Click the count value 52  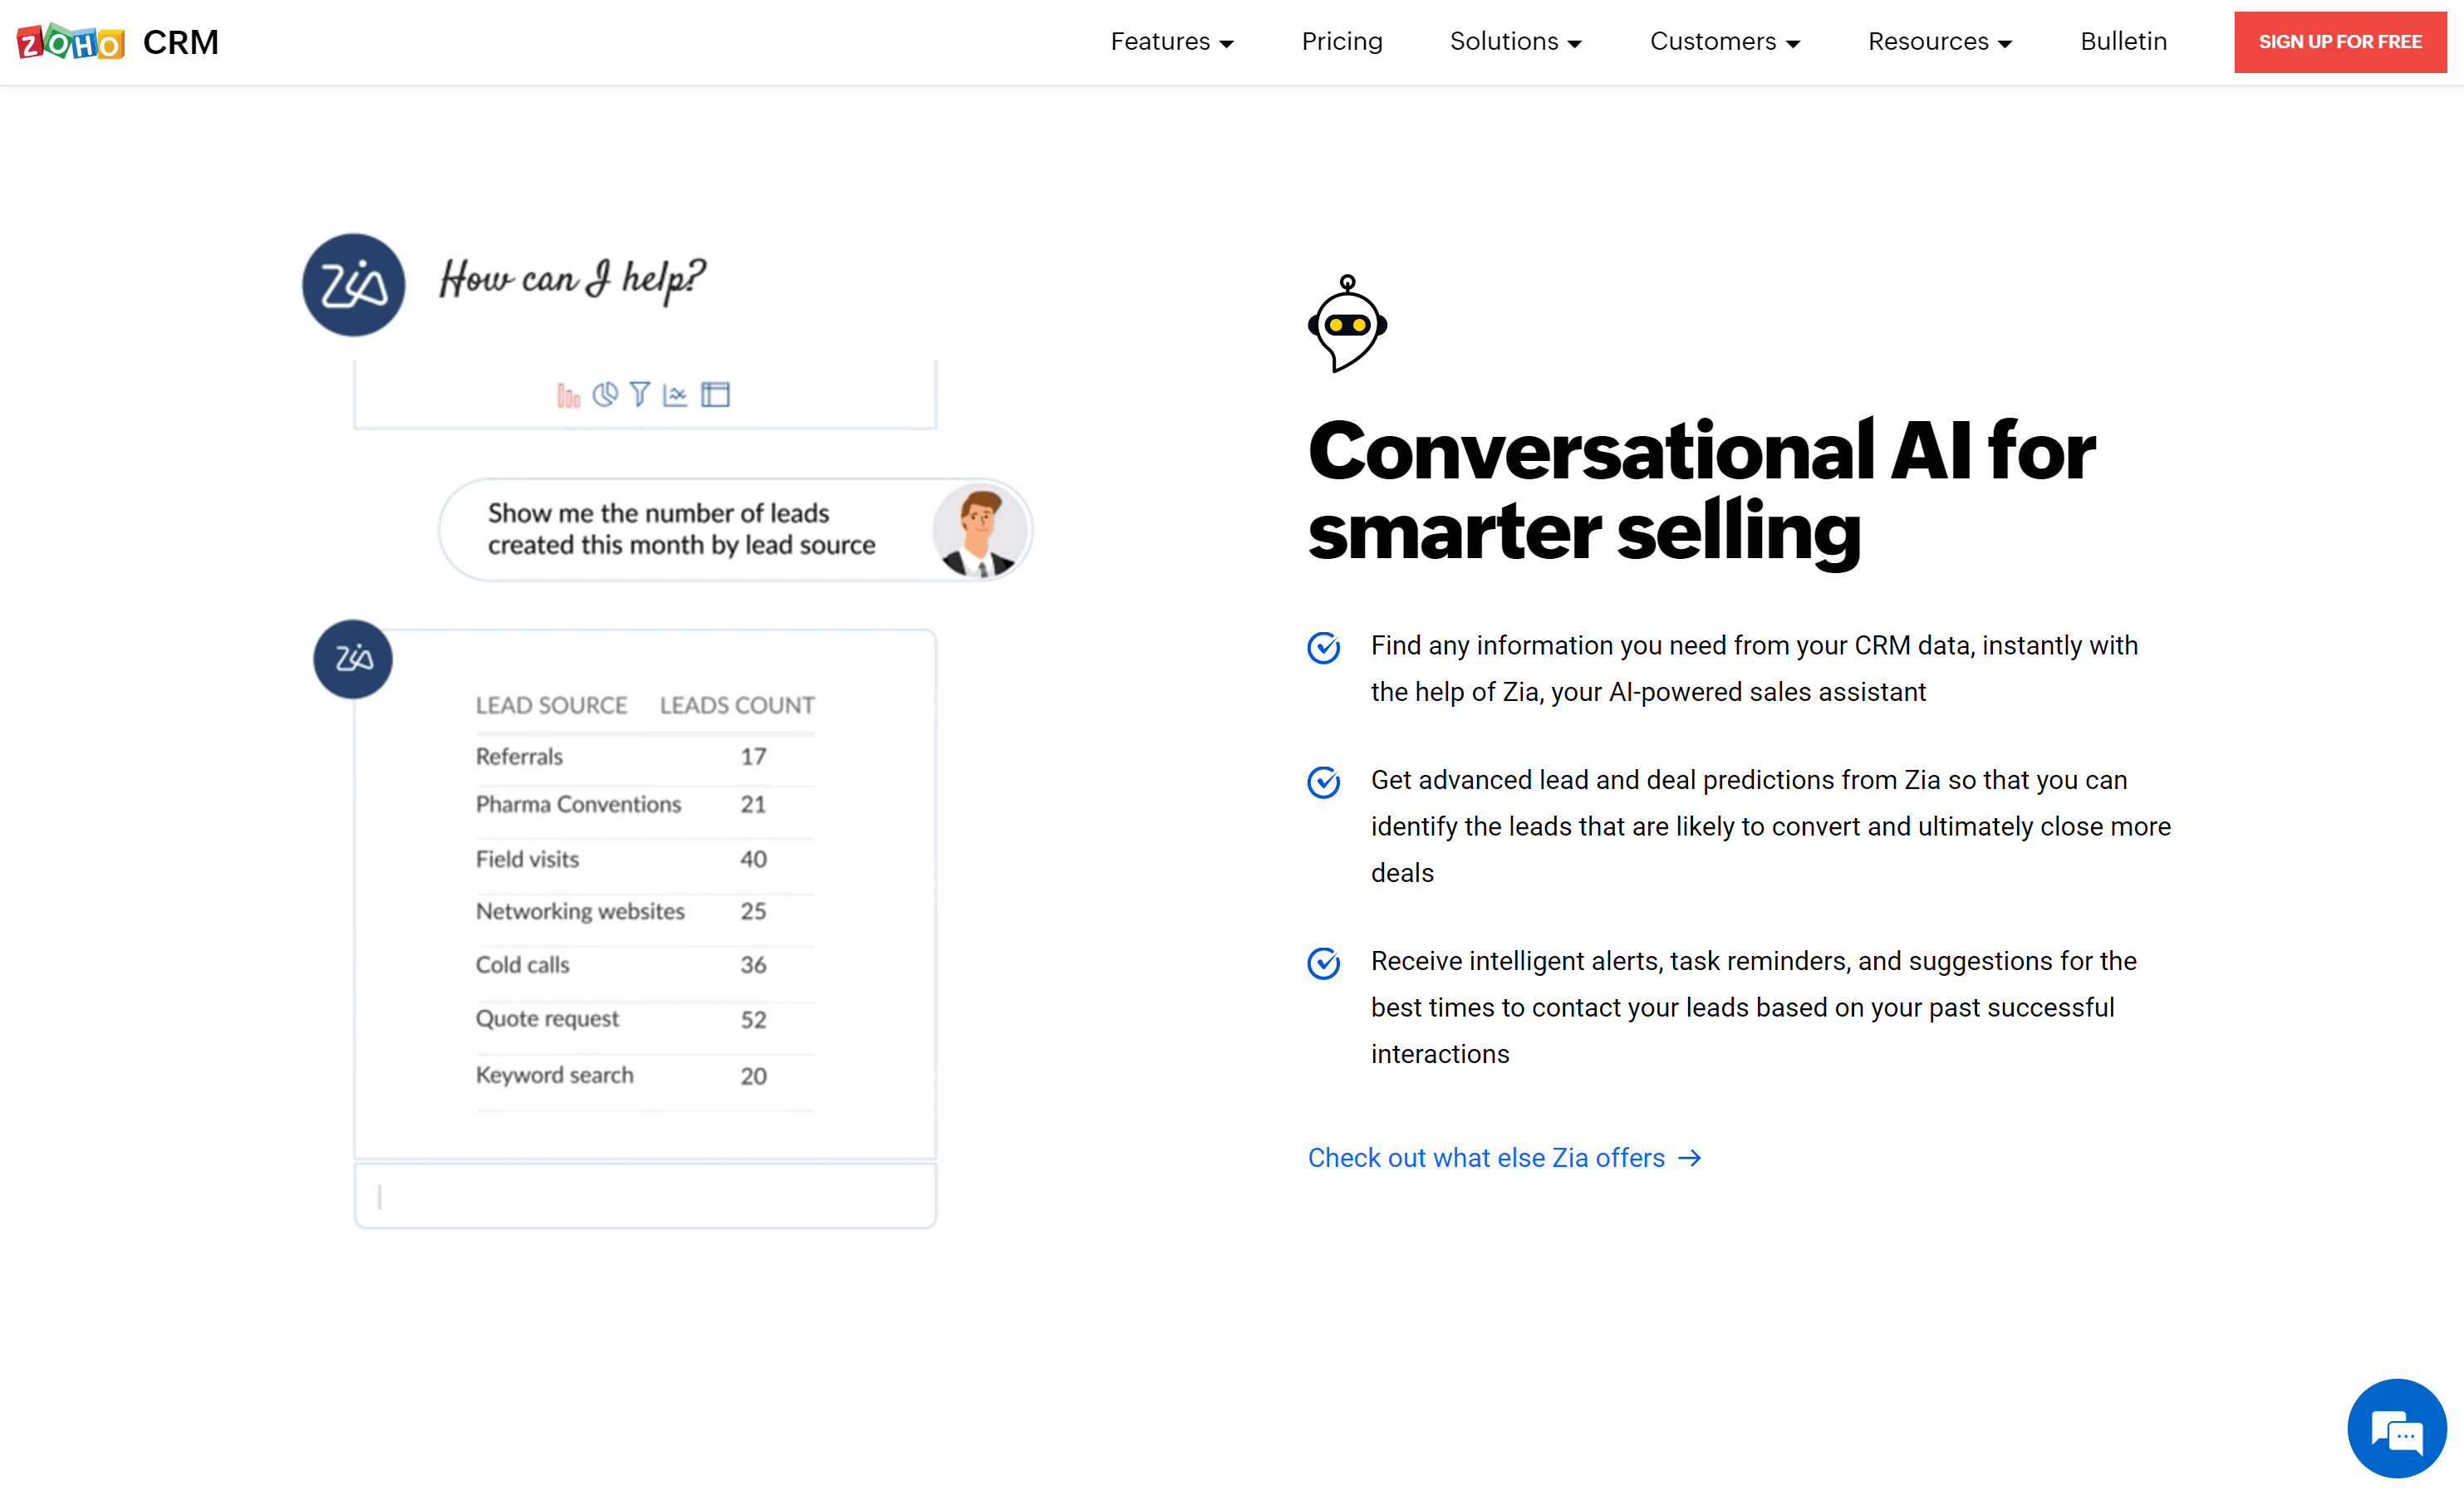pyautogui.click(x=753, y=1020)
